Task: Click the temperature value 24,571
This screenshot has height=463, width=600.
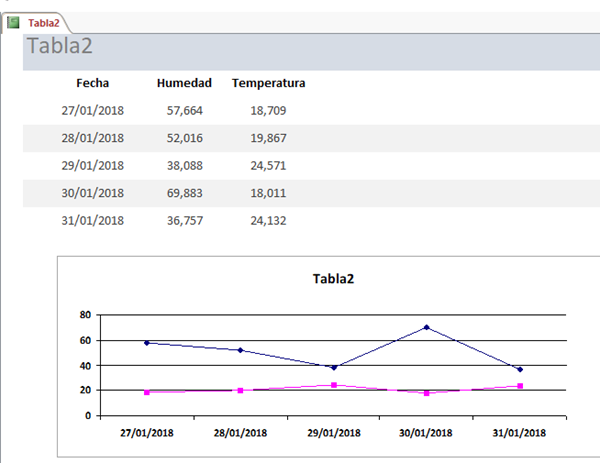Action: [x=268, y=166]
